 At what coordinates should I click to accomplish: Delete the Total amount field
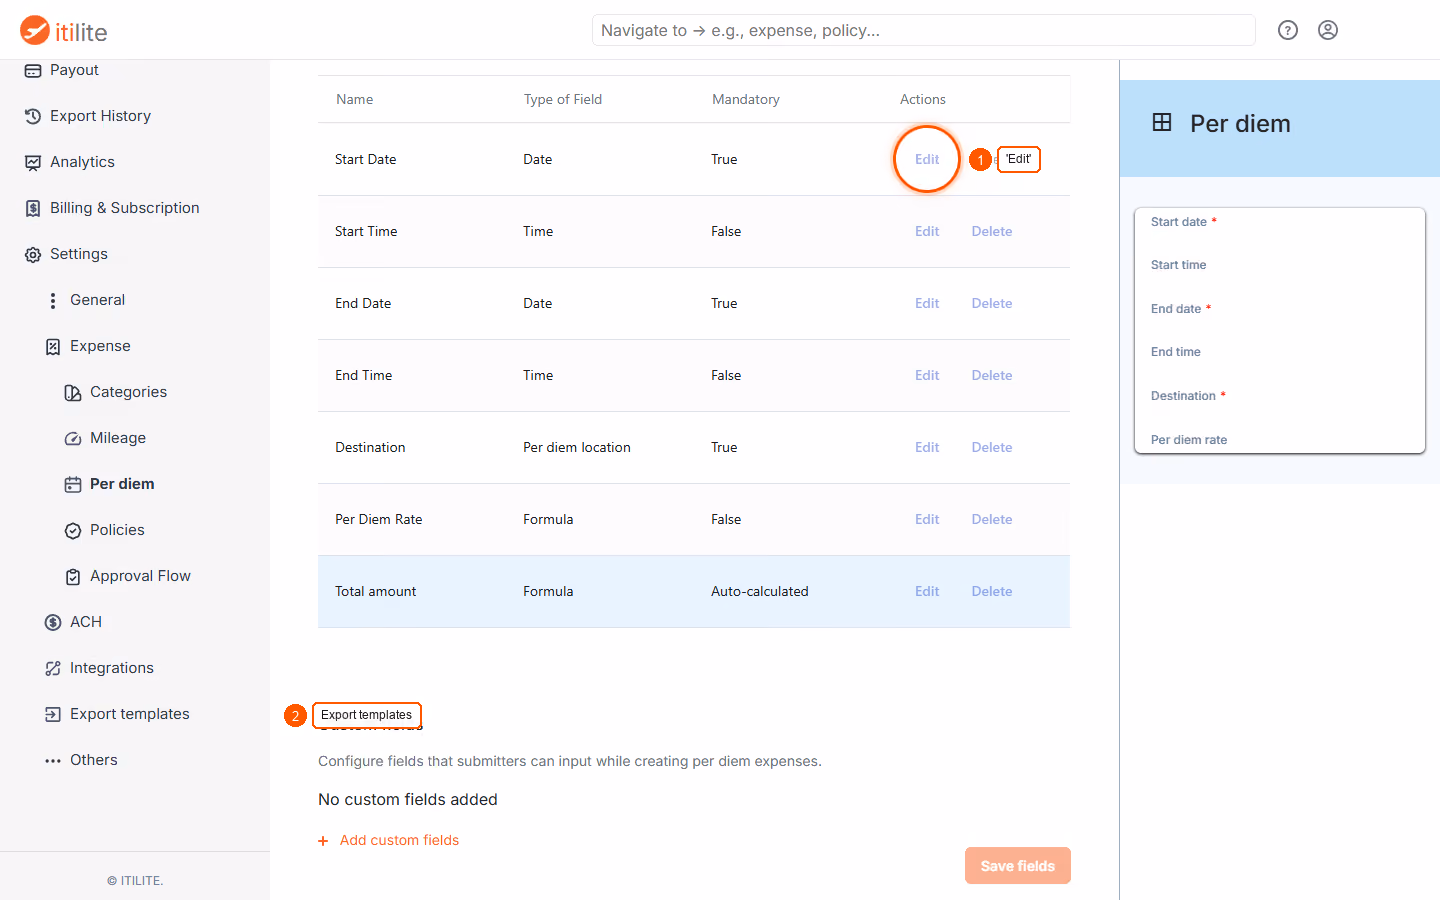tap(992, 591)
